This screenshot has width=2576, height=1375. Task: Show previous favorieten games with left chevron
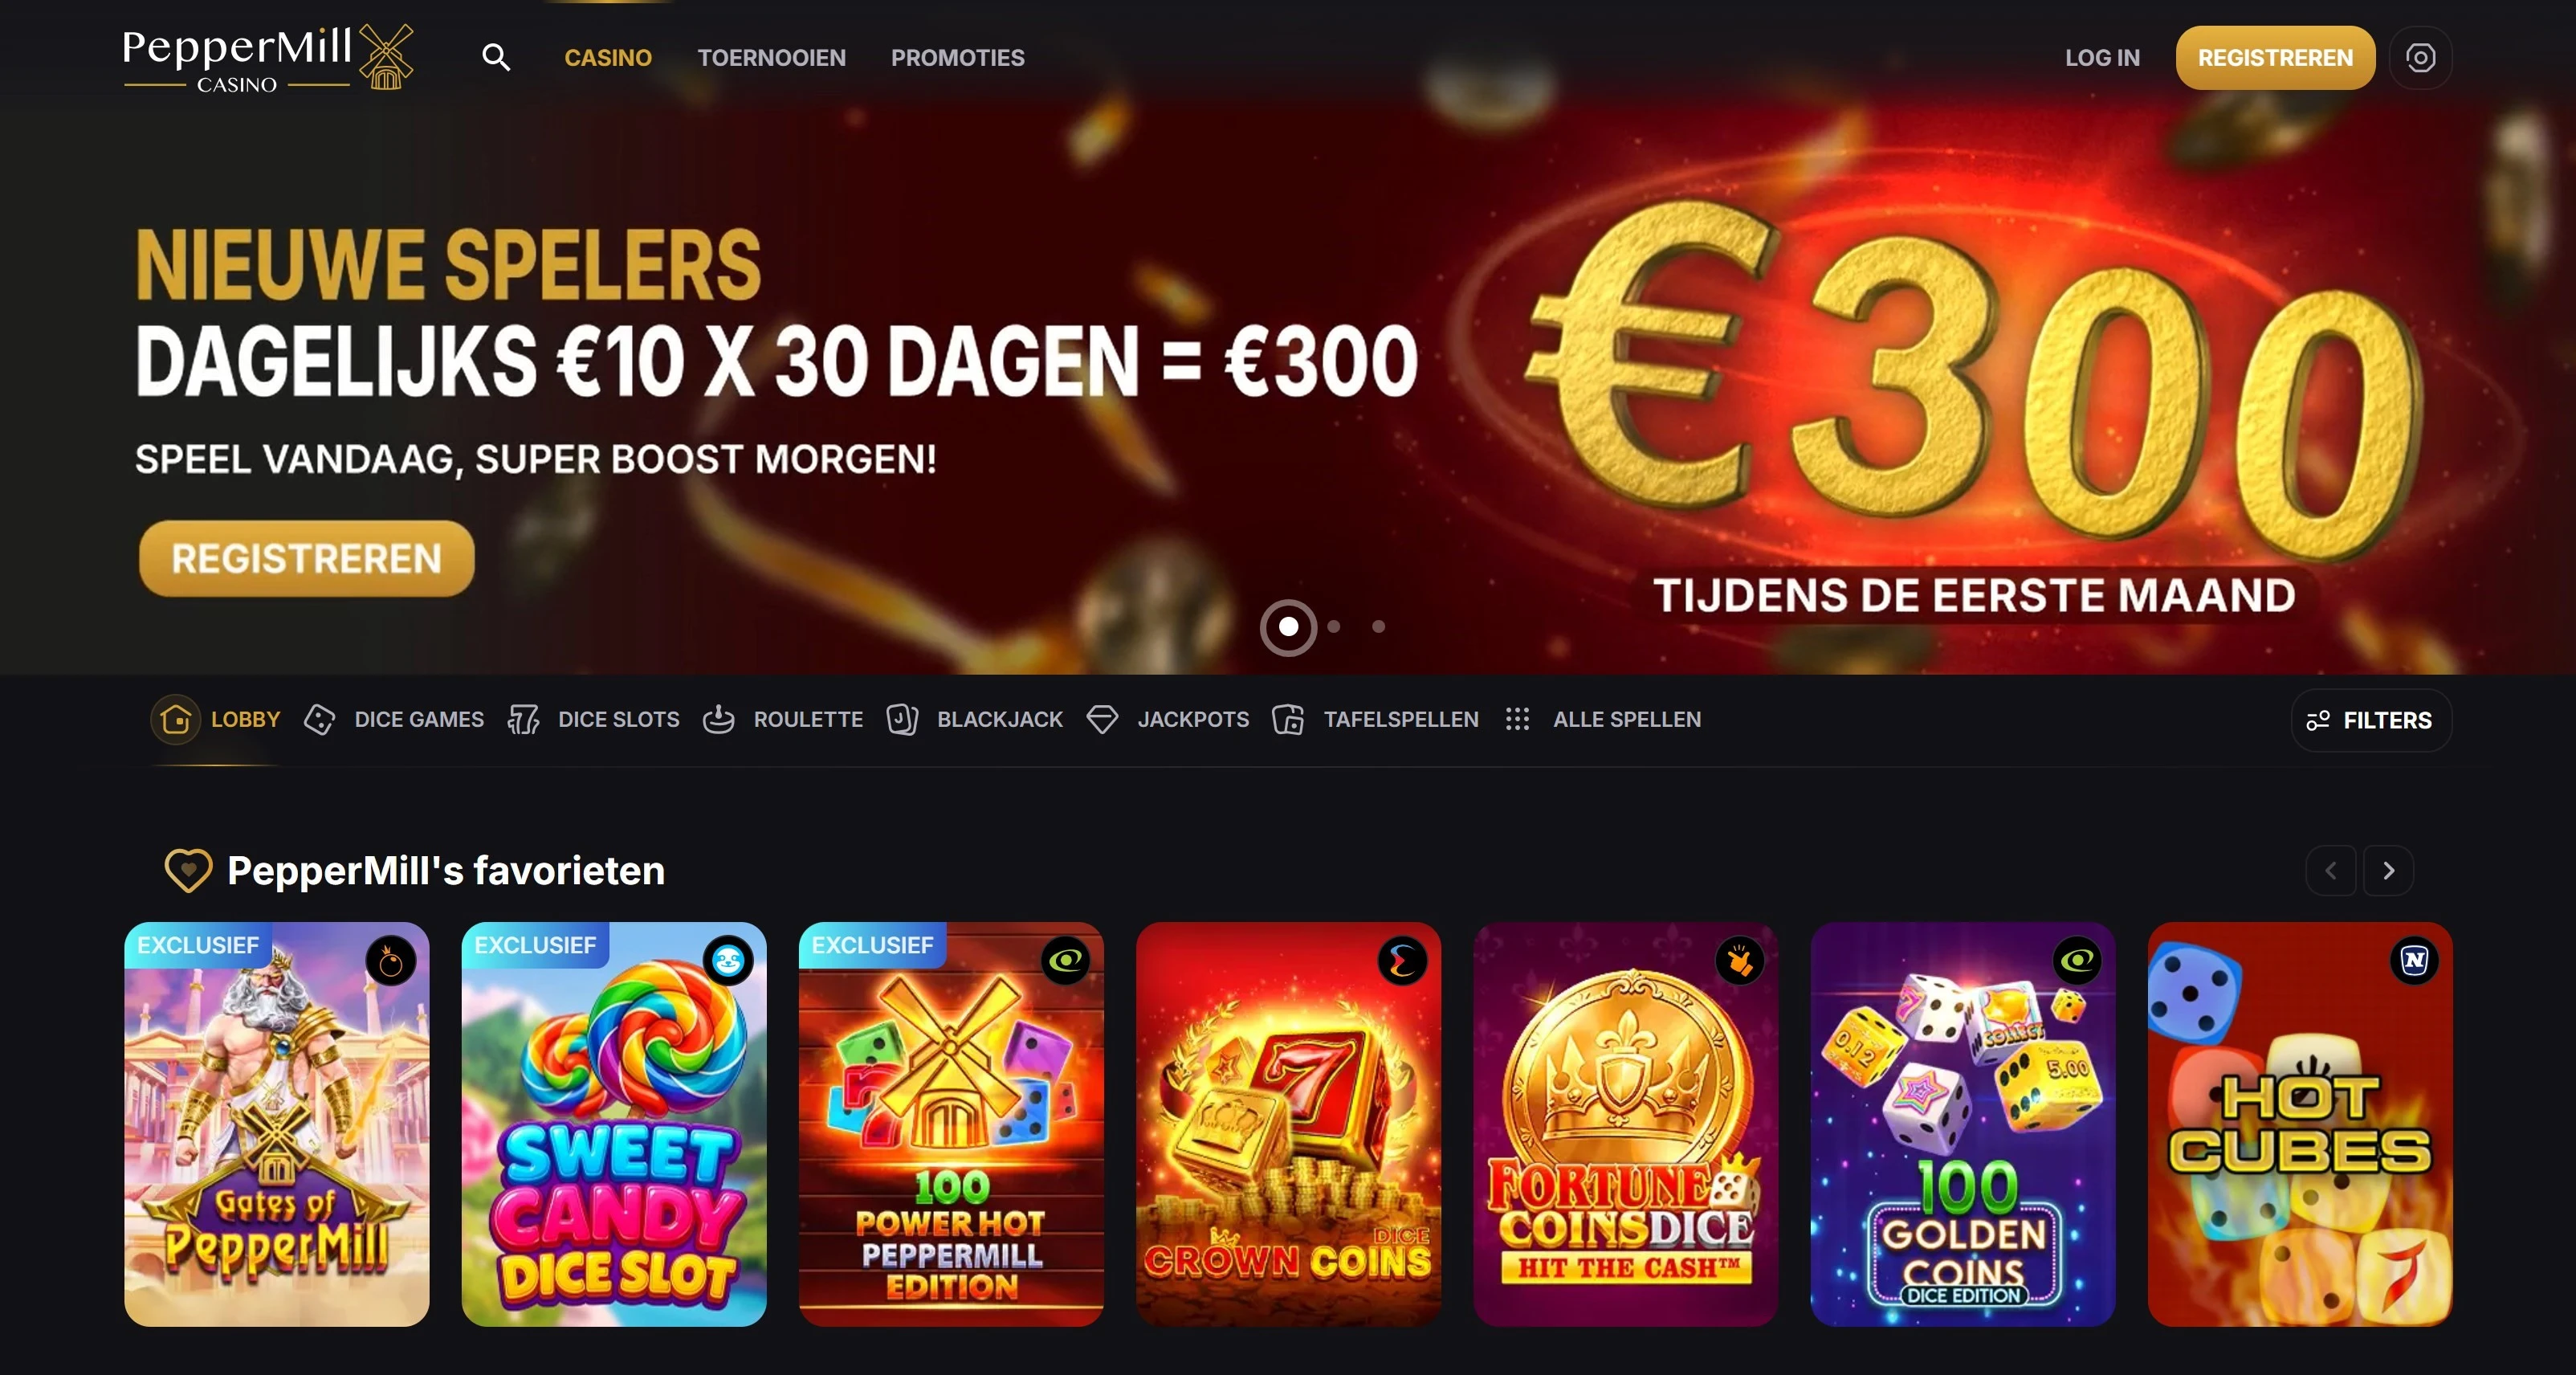(x=2331, y=871)
